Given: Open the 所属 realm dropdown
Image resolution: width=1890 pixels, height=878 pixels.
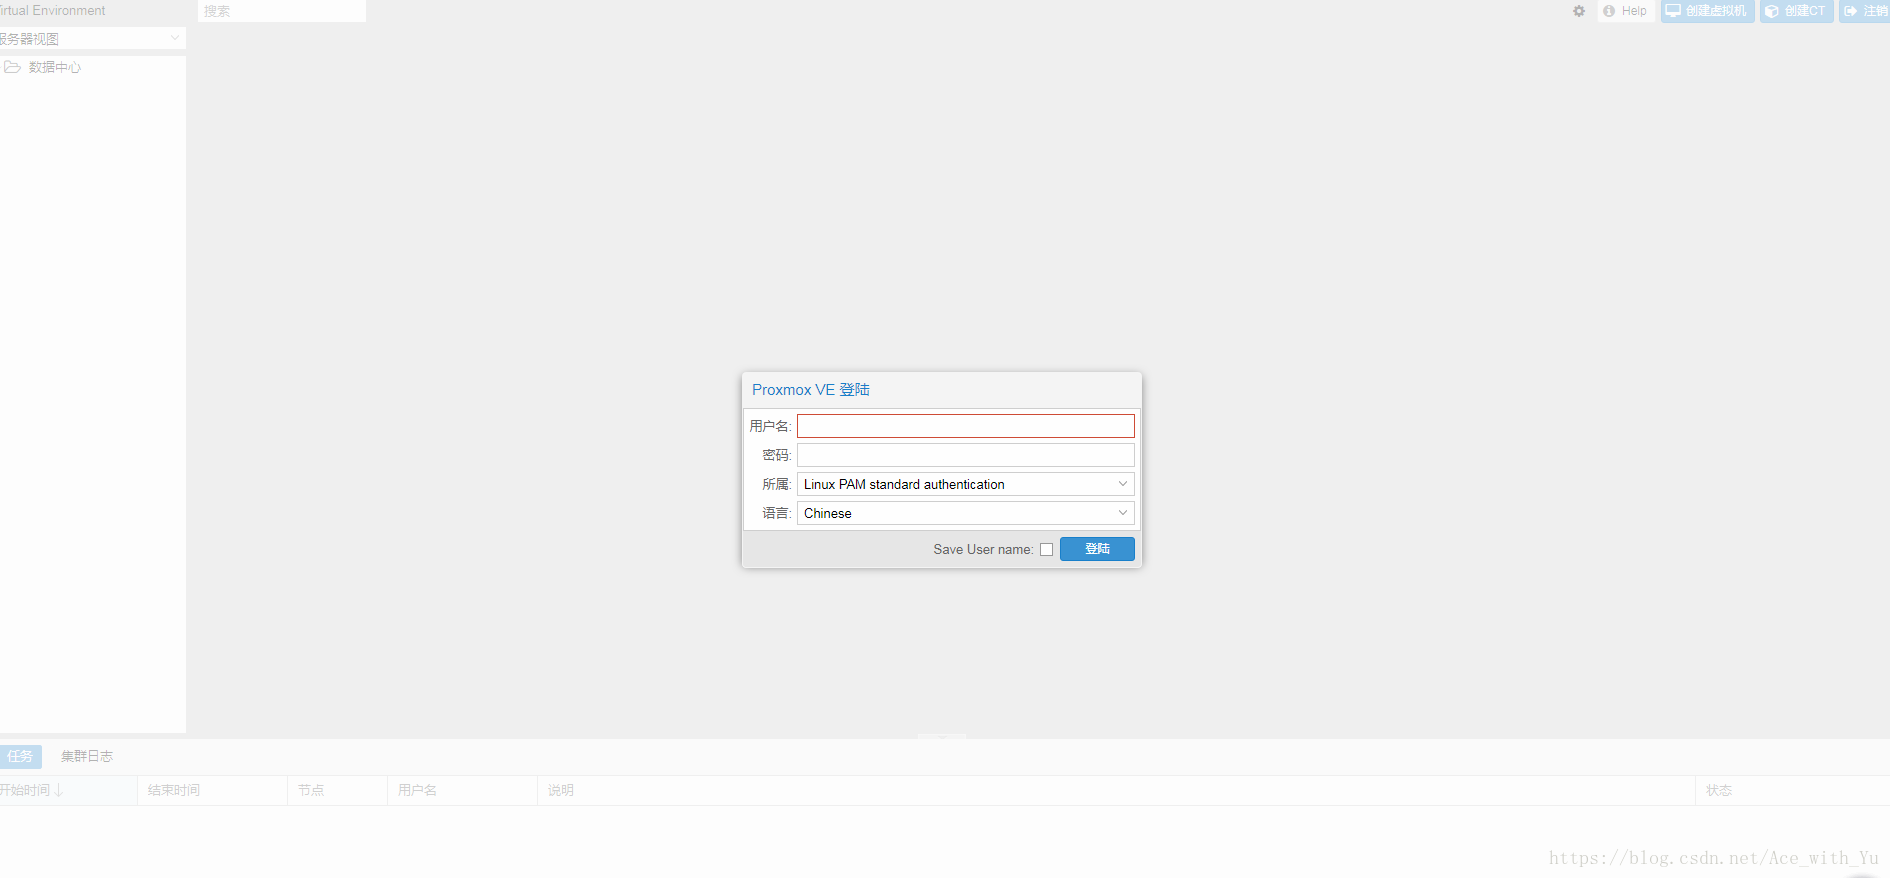Looking at the screenshot, I should (965, 484).
